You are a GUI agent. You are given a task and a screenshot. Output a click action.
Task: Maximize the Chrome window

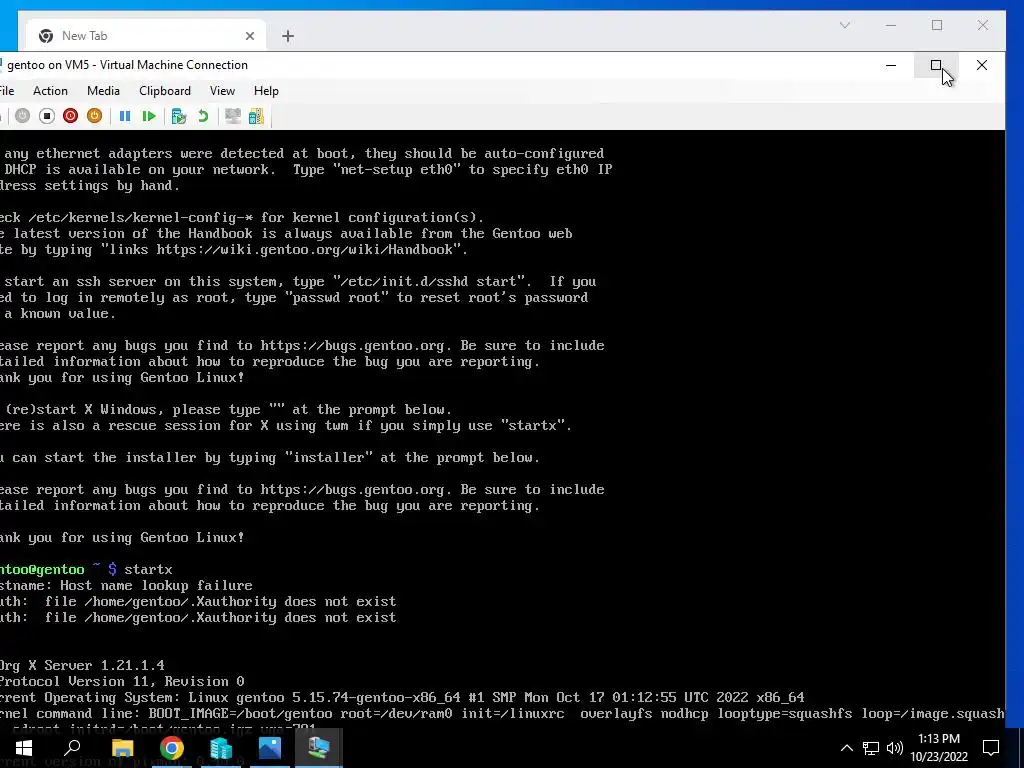[937, 25]
